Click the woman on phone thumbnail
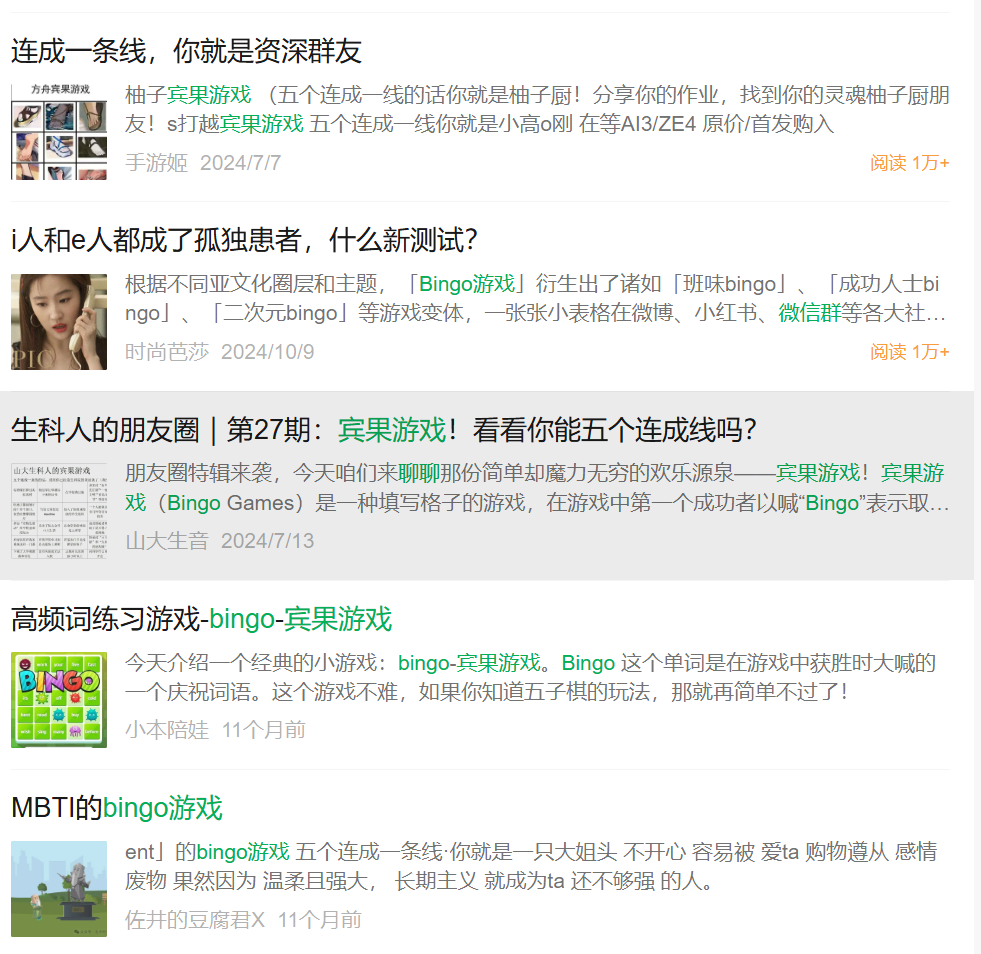Viewport: 981px width, 954px height. [59, 322]
